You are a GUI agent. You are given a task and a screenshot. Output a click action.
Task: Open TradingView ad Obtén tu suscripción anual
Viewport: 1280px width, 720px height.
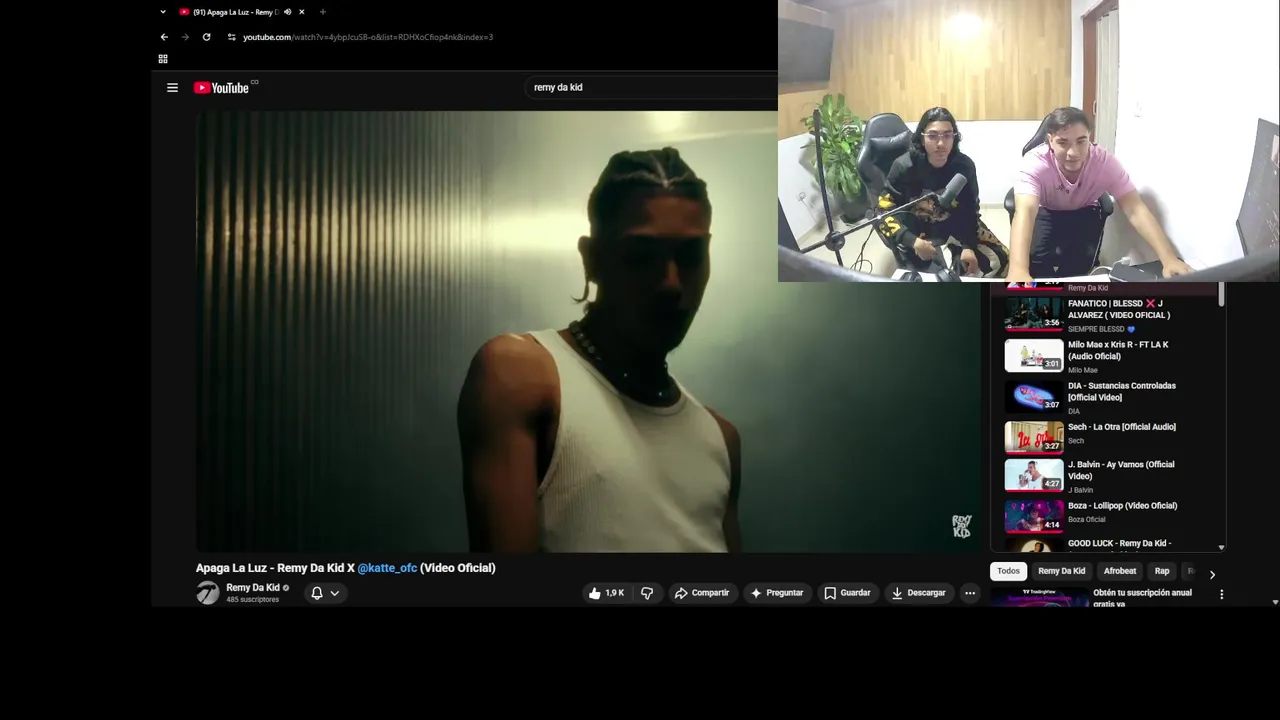[x=1142, y=598]
